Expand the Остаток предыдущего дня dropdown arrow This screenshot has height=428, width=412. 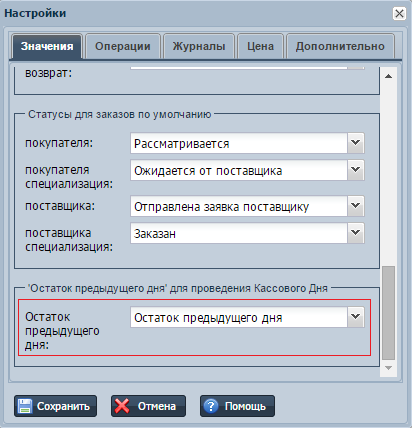click(x=356, y=317)
